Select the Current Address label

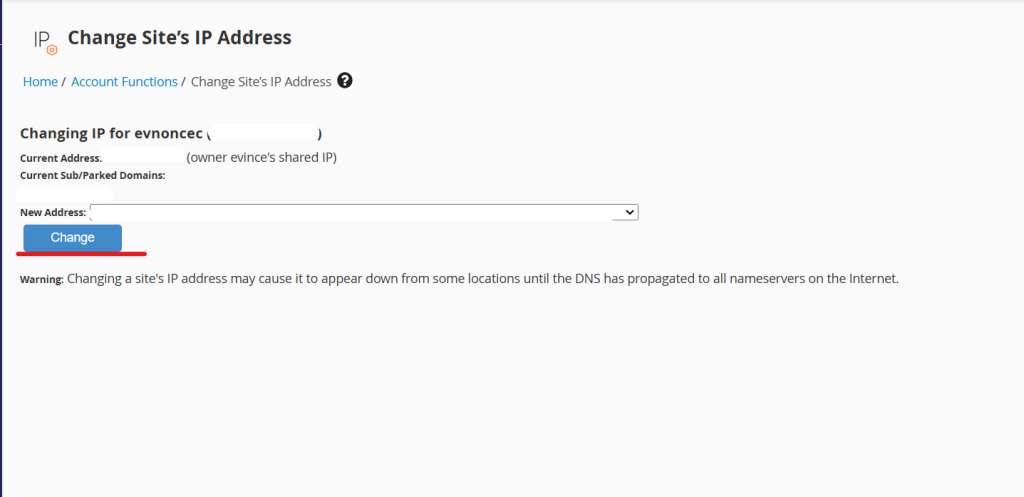(x=60, y=158)
